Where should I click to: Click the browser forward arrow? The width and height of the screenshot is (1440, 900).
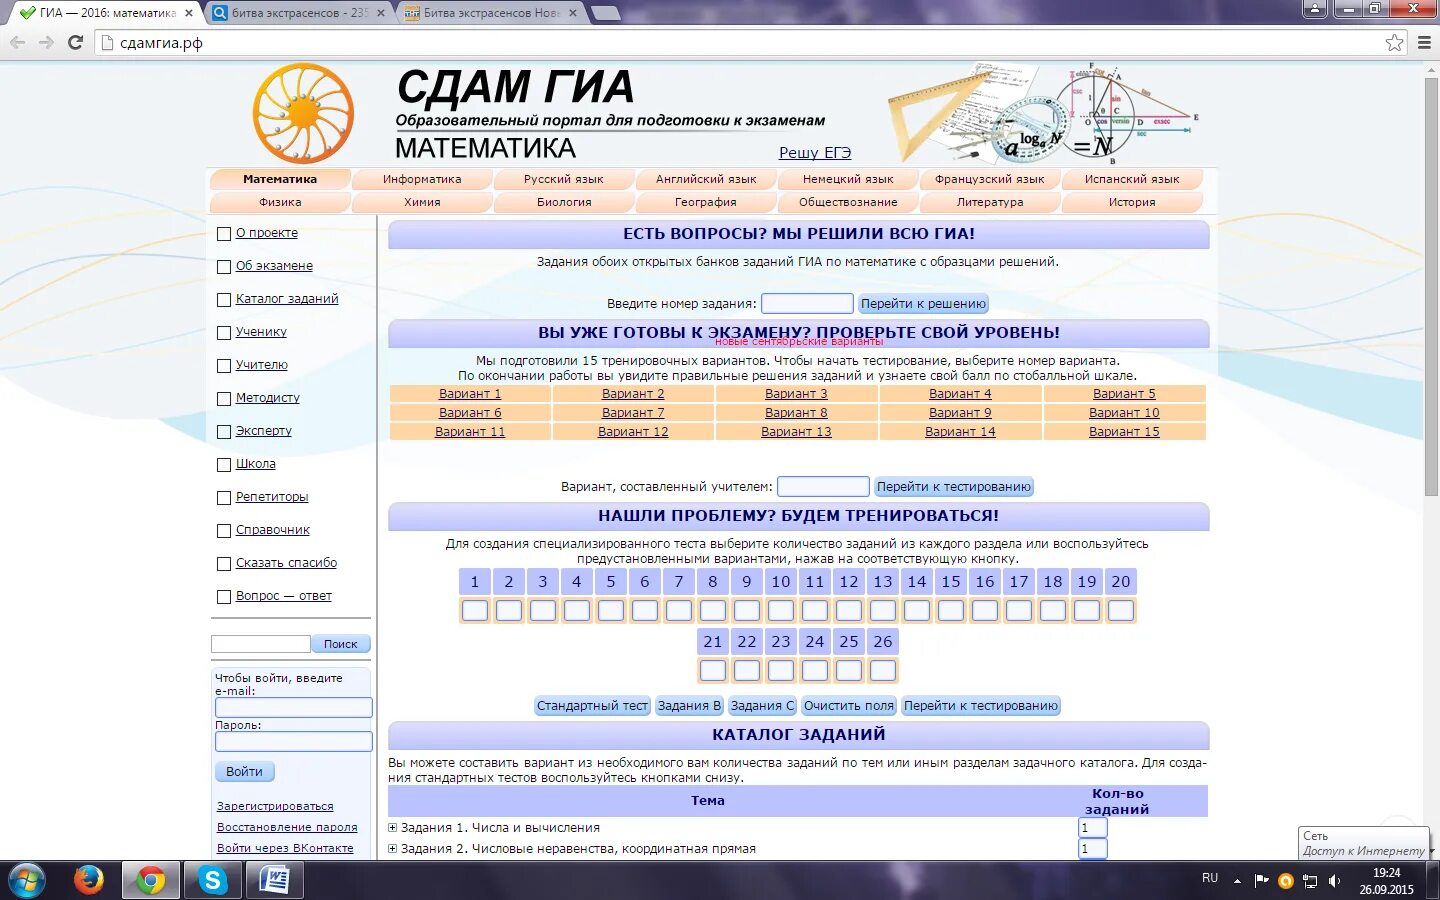[46, 43]
